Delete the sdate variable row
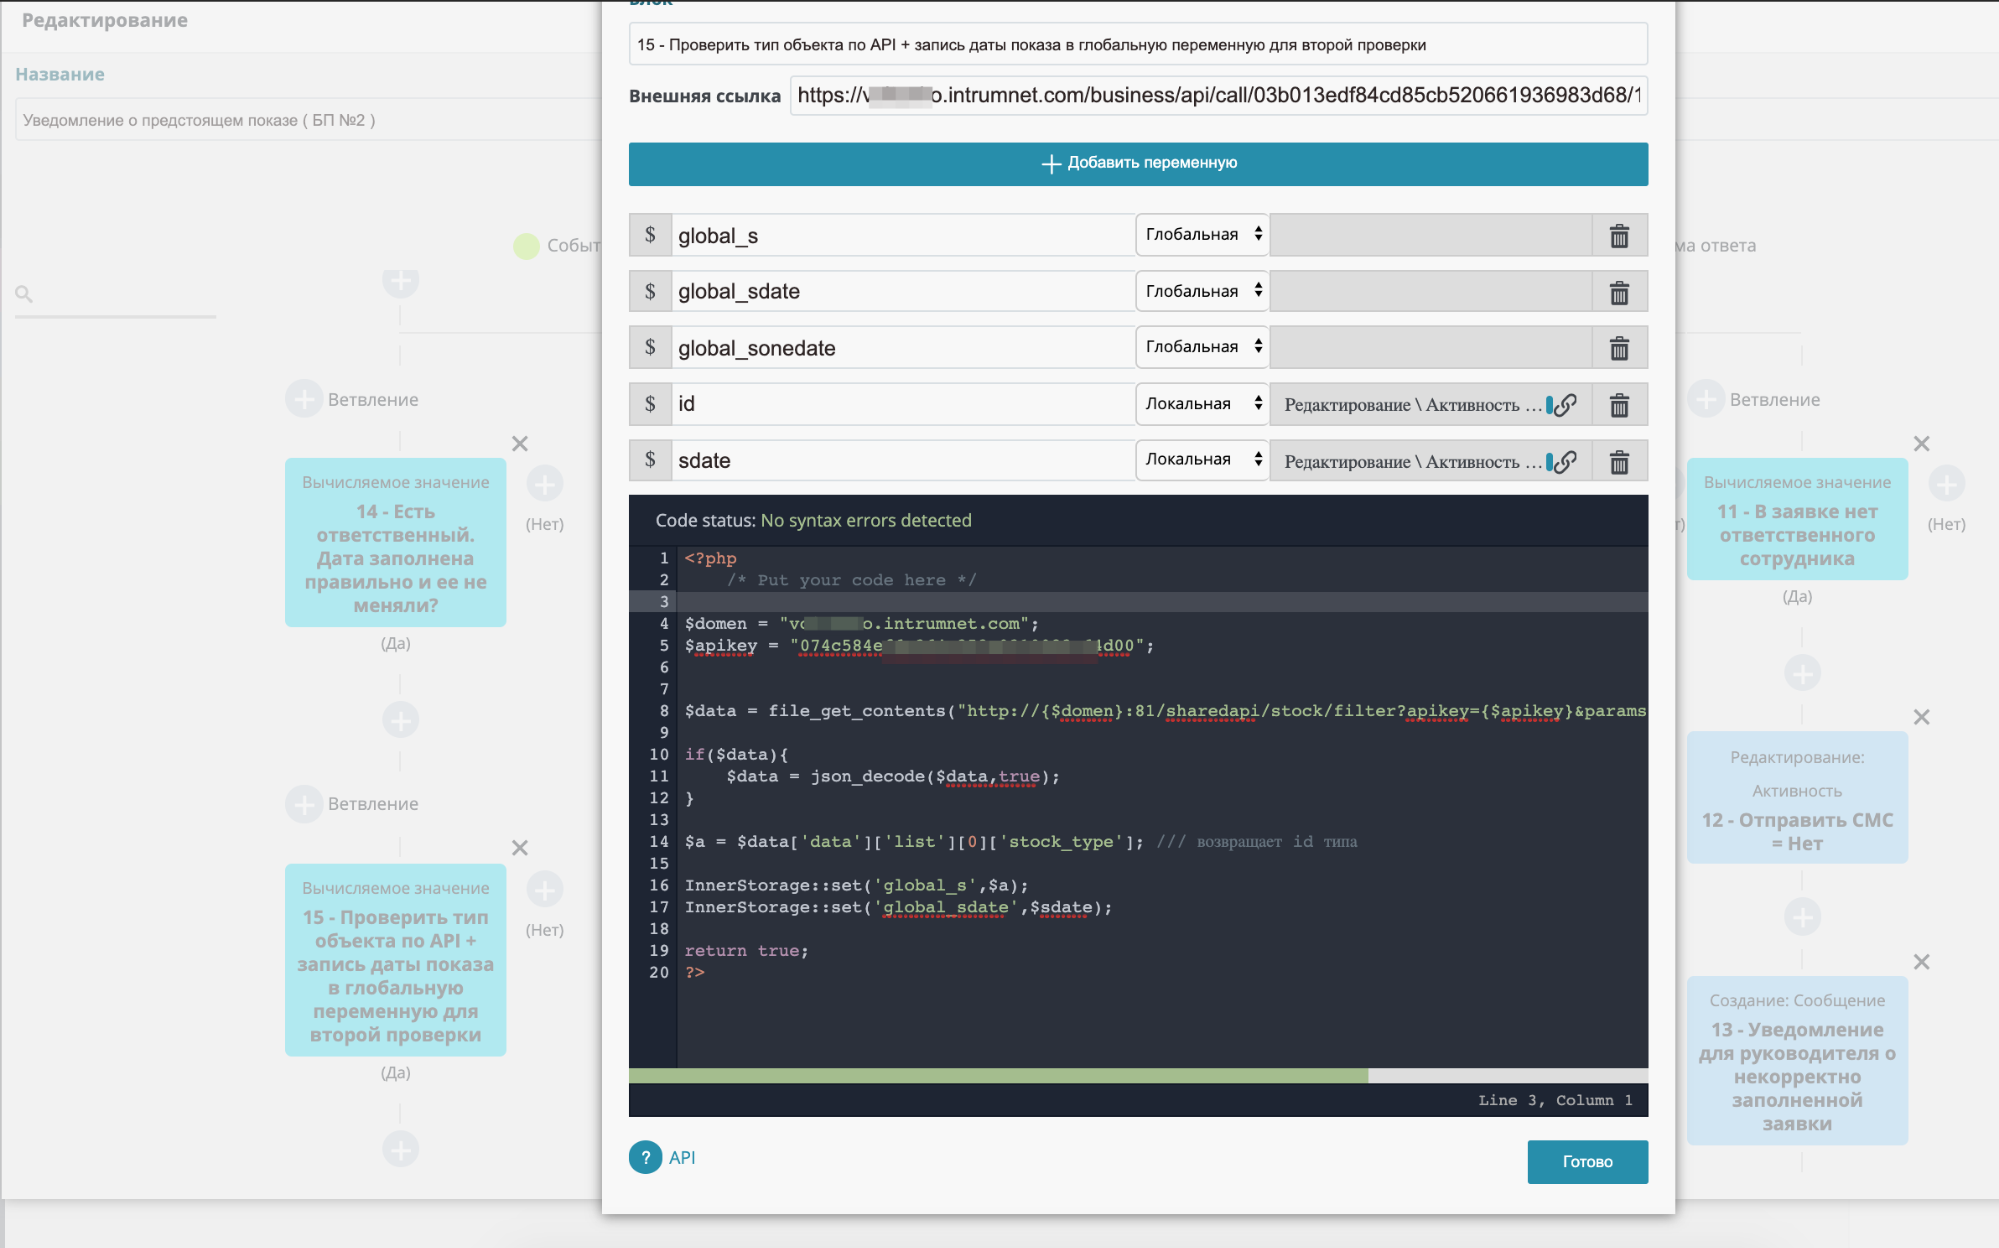This screenshot has width=1999, height=1248. [x=1619, y=461]
